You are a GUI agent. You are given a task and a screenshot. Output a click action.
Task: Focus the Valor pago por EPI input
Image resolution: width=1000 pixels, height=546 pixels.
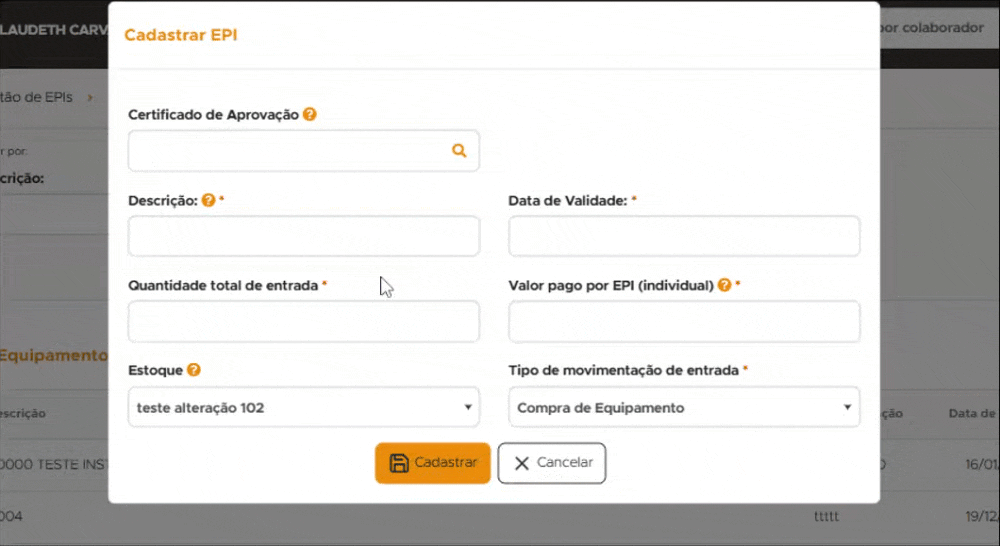click(684, 322)
